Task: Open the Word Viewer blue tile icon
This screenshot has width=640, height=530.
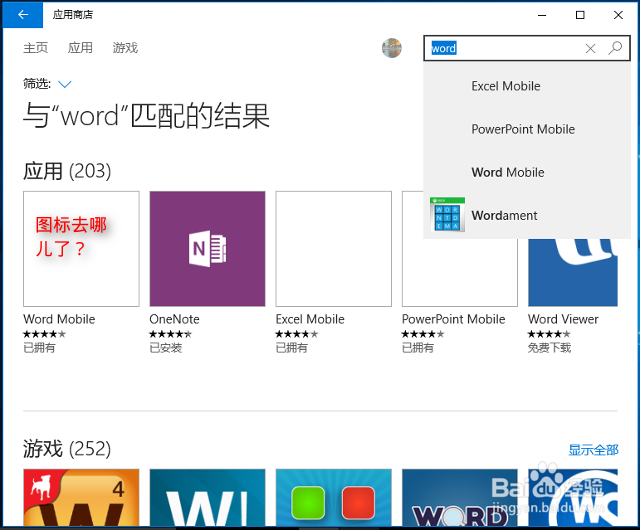Action: [573, 273]
